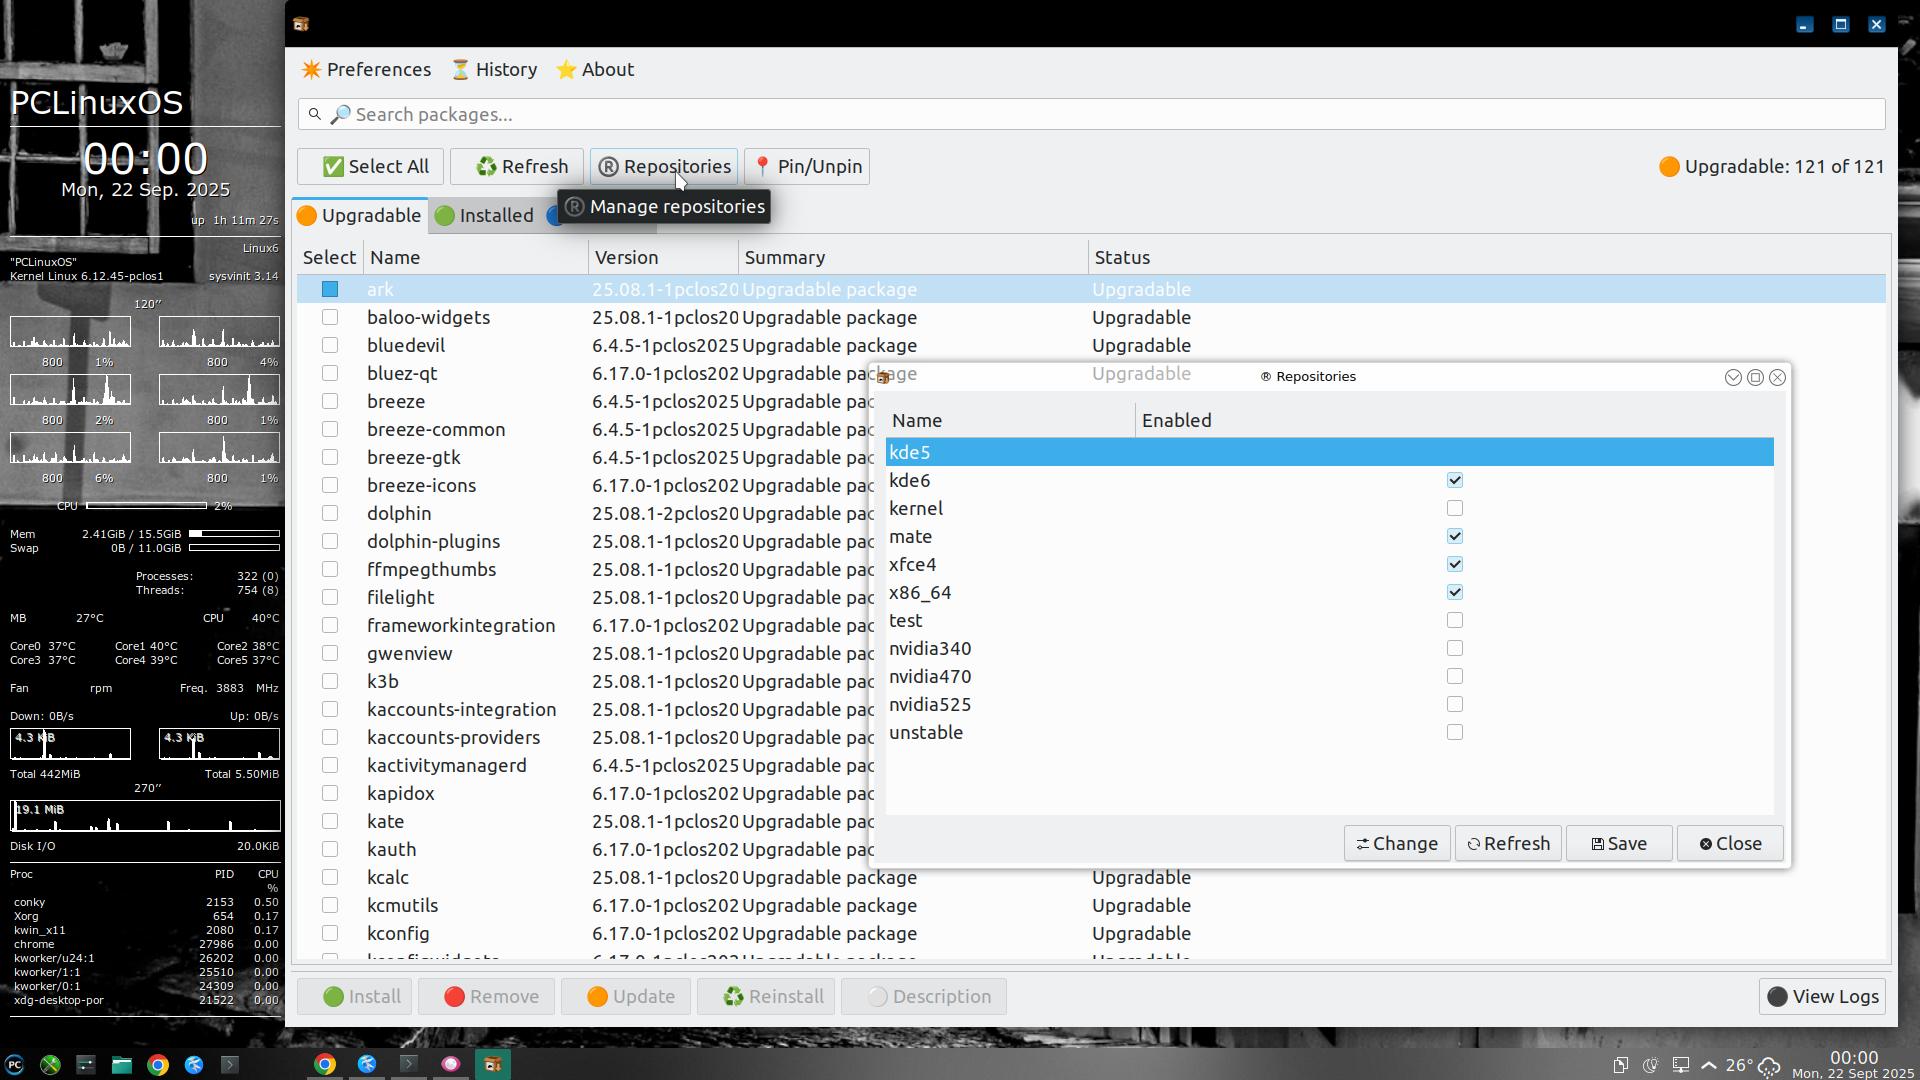Screen dimensions: 1920x1080
Task: Click the clipboard tray icon
Action: (1620, 1066)
